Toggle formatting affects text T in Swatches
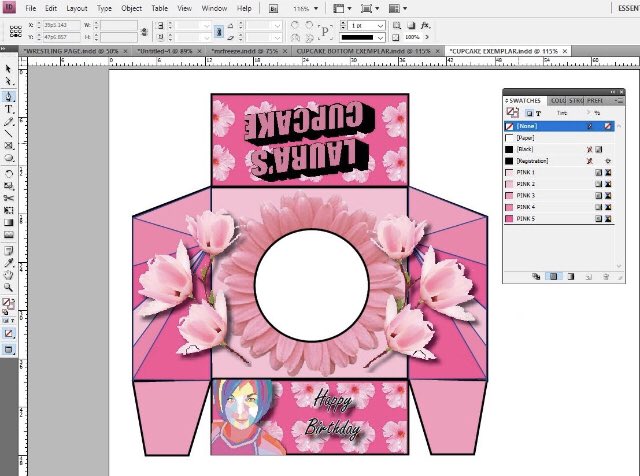This screenshot has height=476, width=640. click(538, 113)
